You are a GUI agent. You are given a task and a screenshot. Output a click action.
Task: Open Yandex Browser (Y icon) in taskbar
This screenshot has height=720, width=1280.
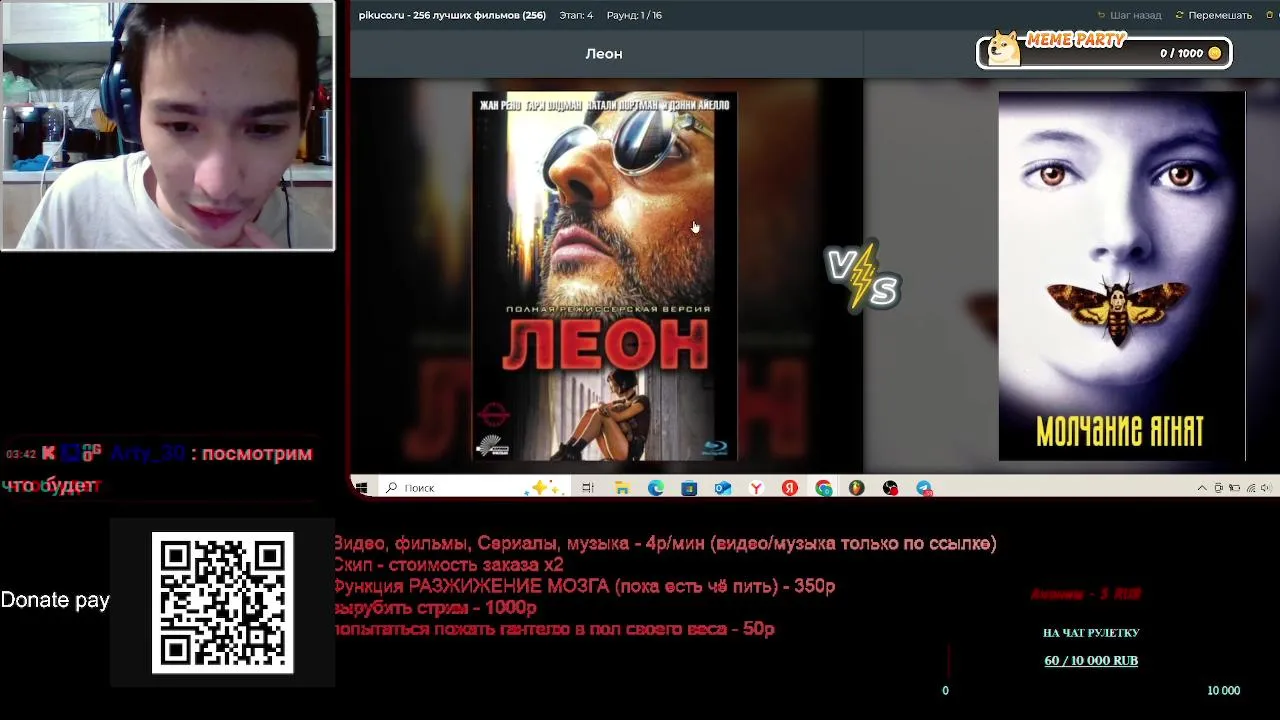756,488
